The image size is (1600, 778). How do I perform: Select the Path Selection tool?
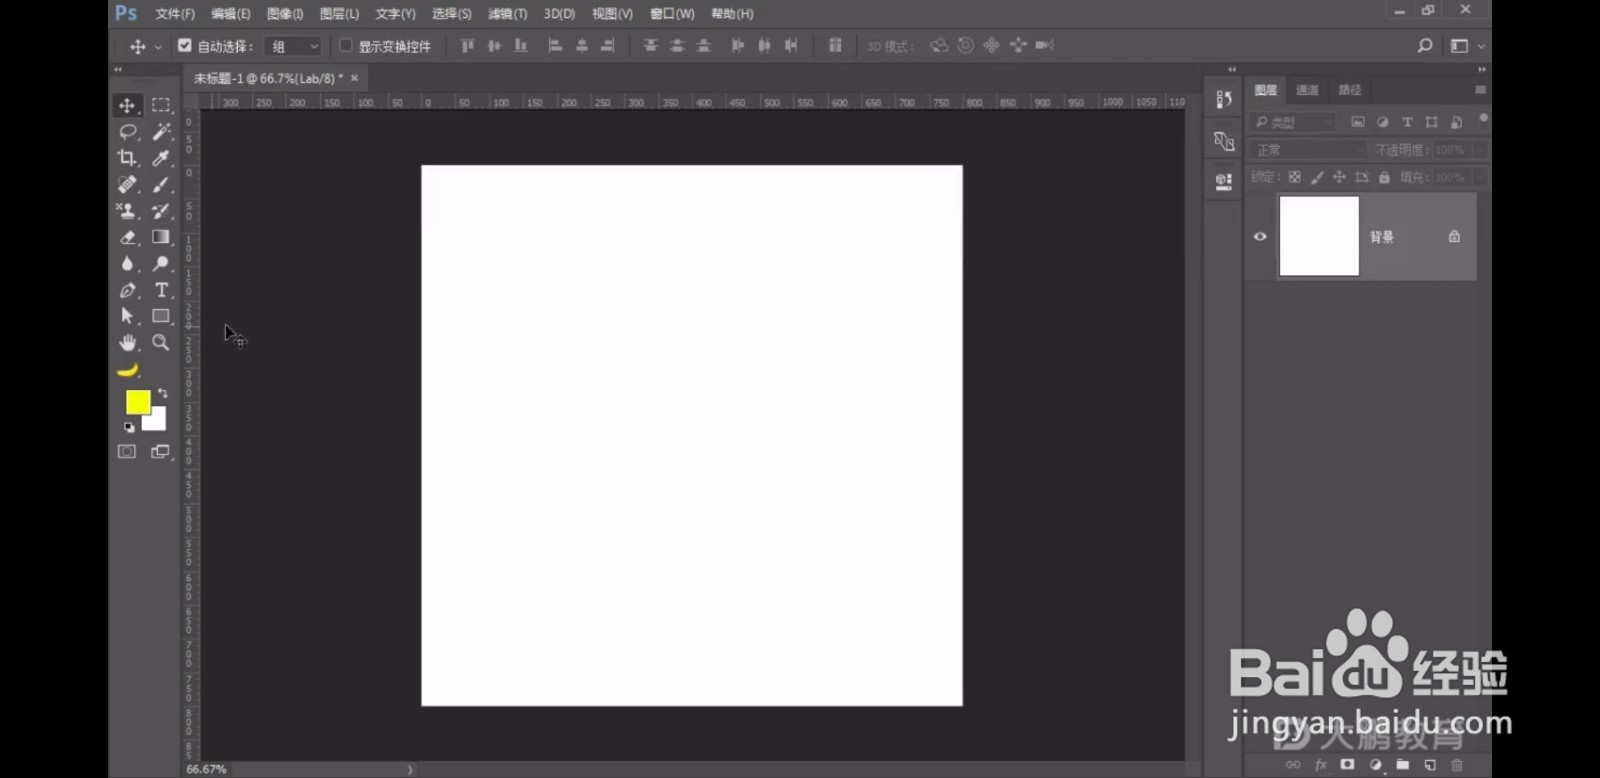127,316
